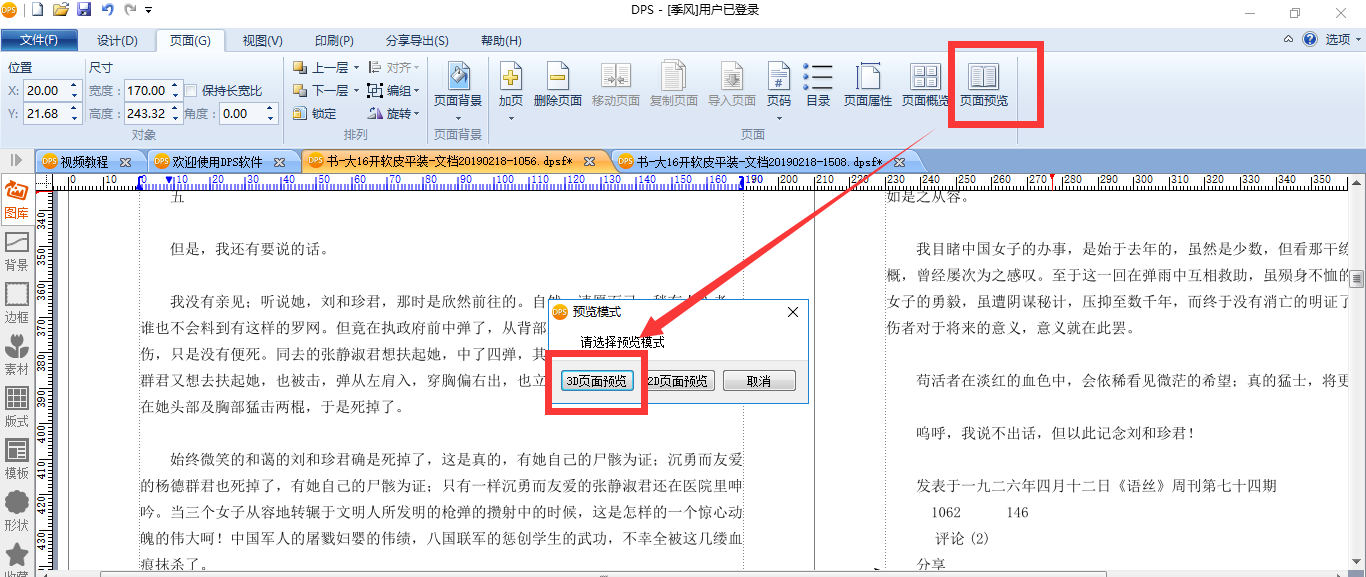Click the 页面预览 (page preview) icon

984,84
